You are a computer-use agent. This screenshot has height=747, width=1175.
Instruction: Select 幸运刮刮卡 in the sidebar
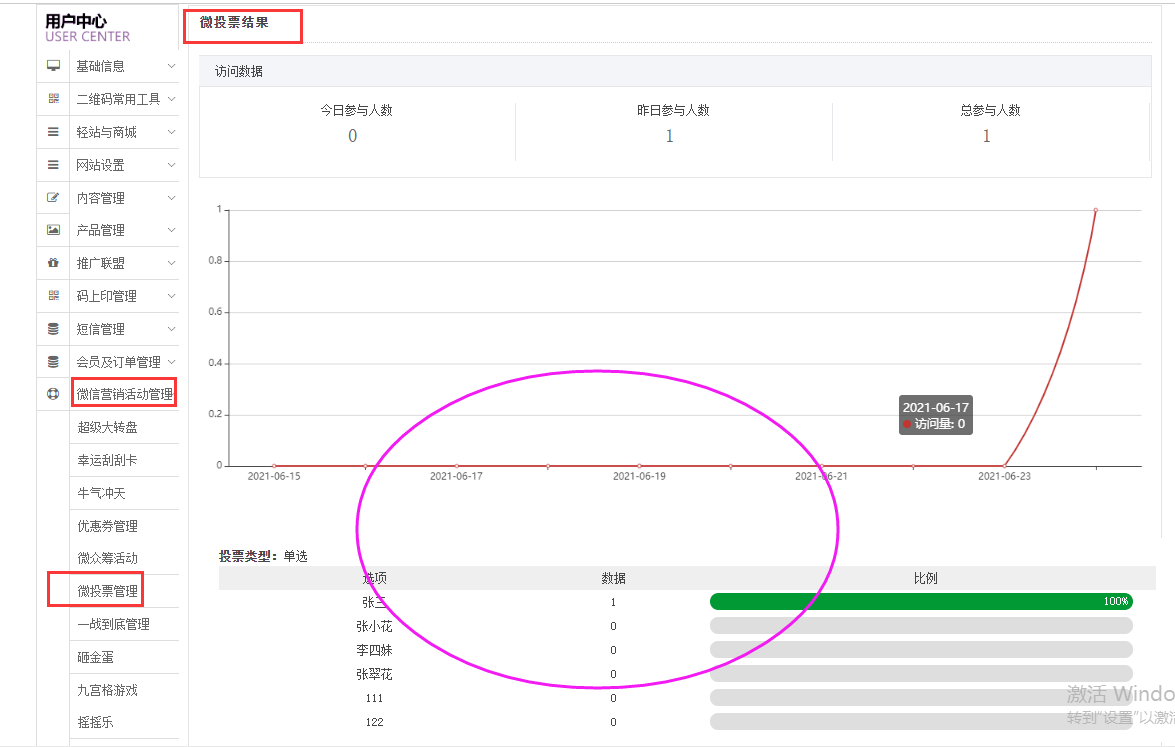pyautogui.click(x=108, y=460)
